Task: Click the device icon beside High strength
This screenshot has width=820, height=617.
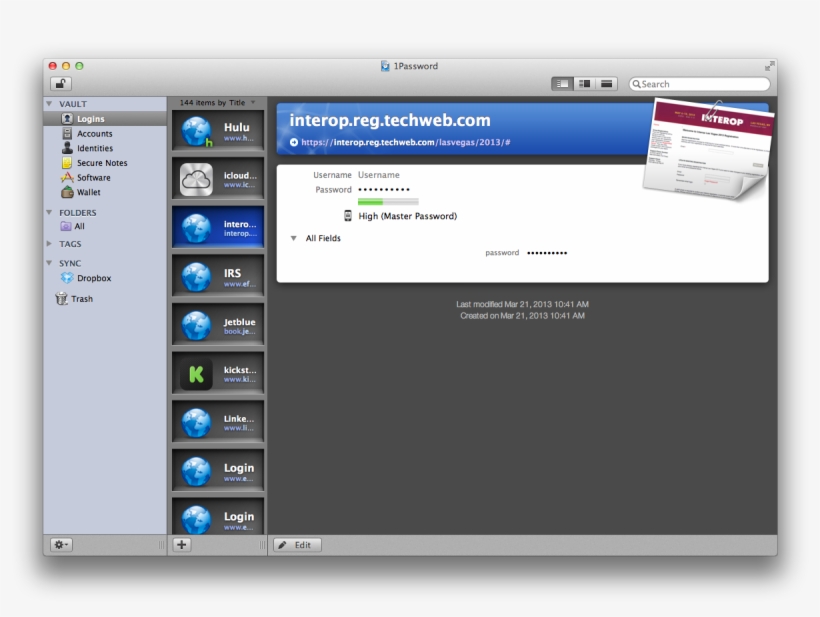Action: [x=348, y=215]
